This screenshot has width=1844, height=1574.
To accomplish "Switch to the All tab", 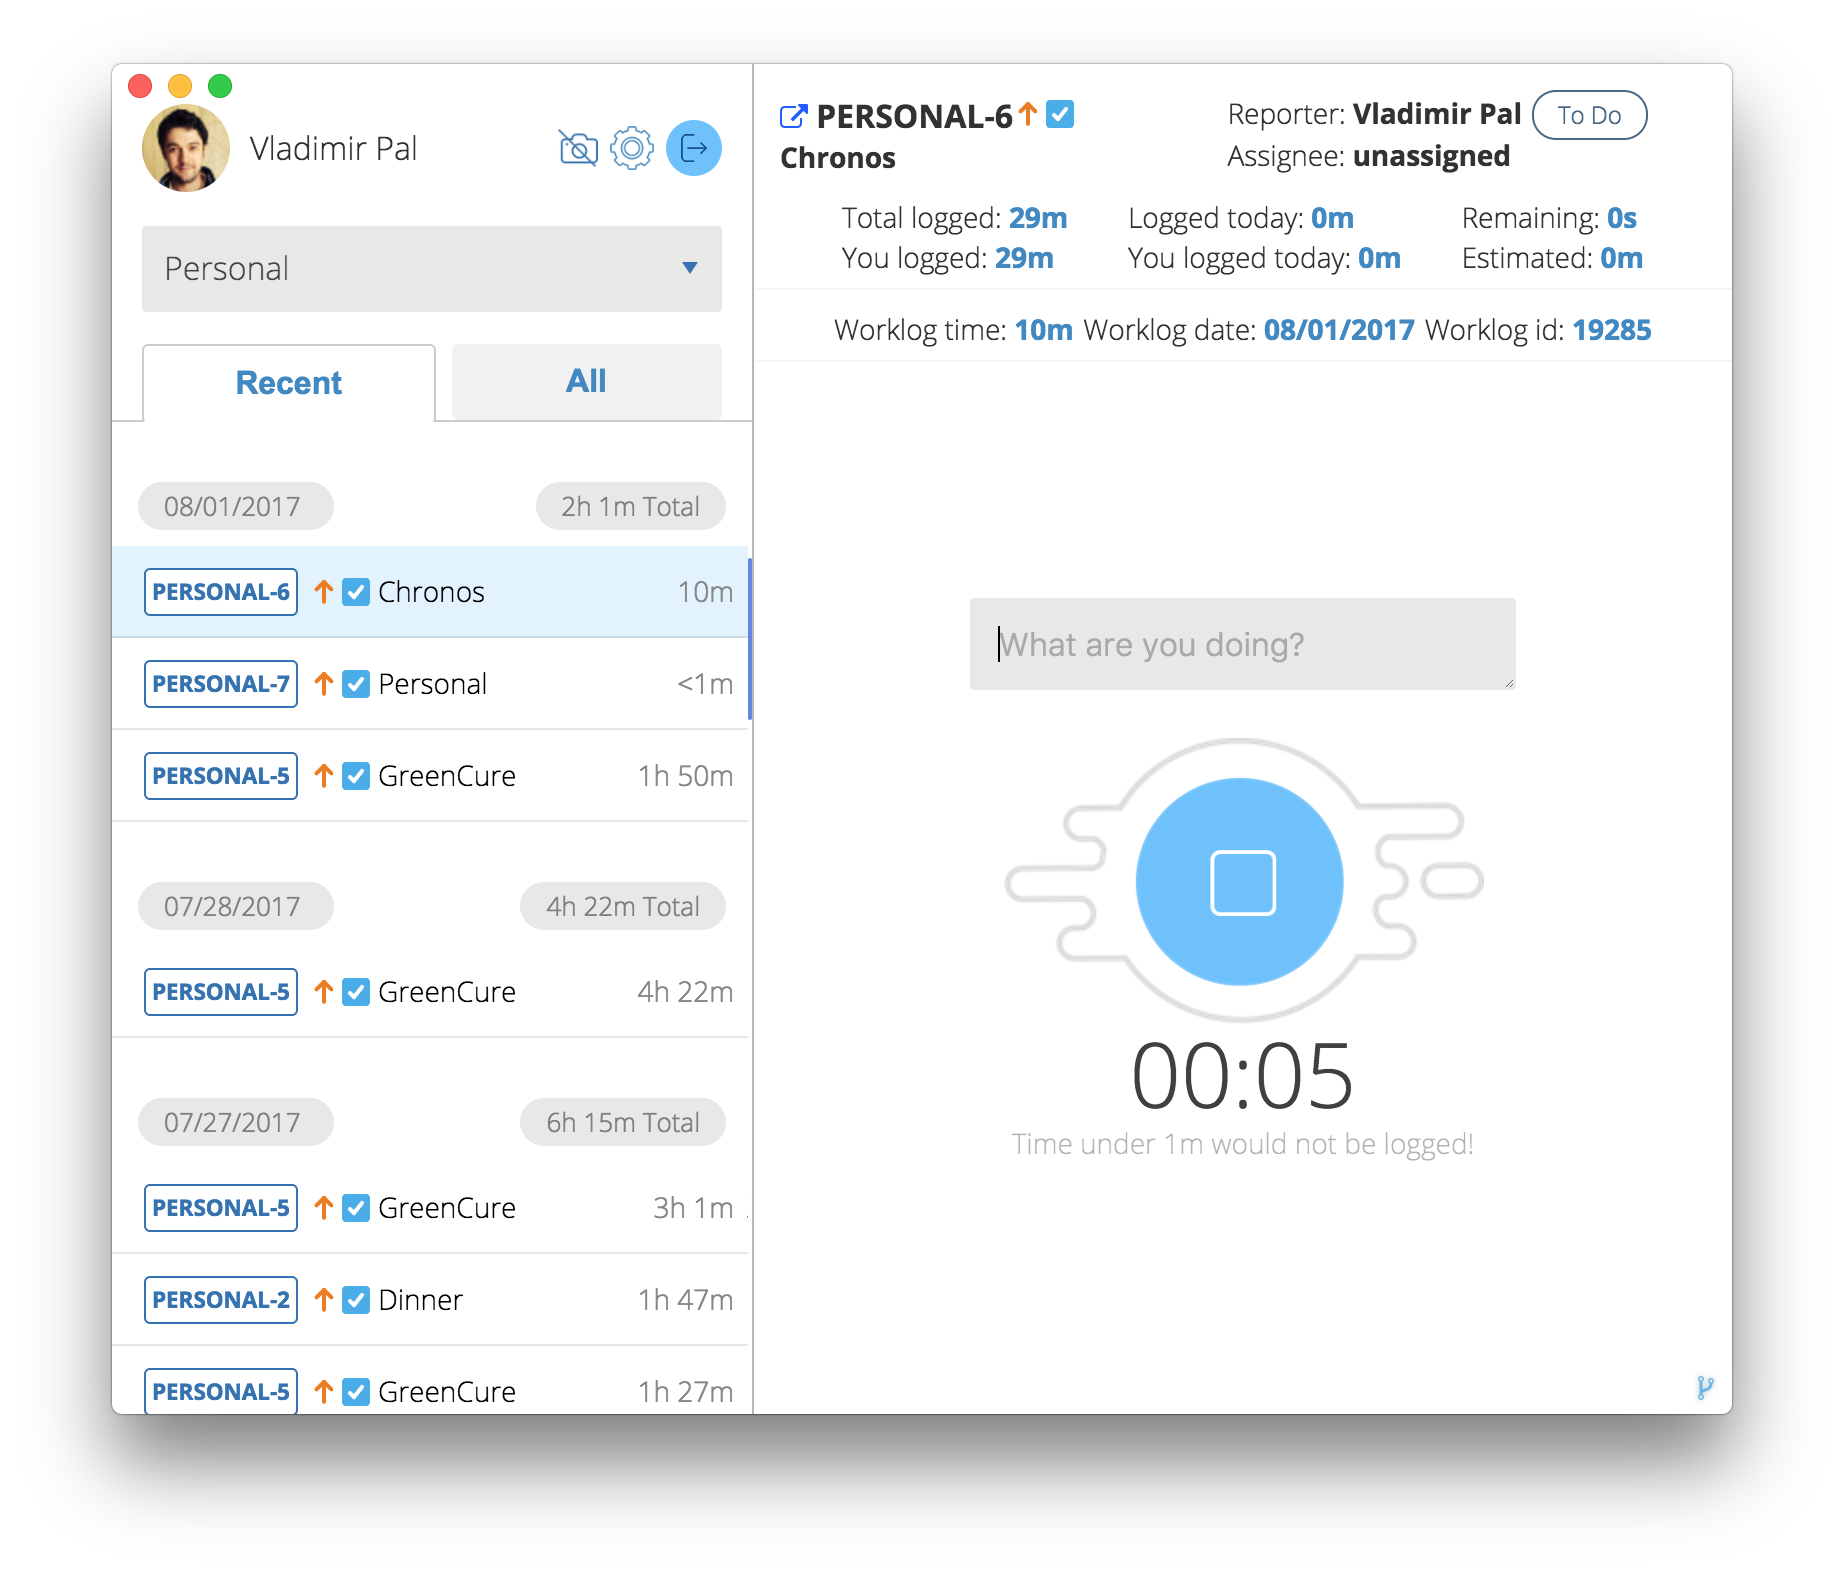I will coord(585,381).
